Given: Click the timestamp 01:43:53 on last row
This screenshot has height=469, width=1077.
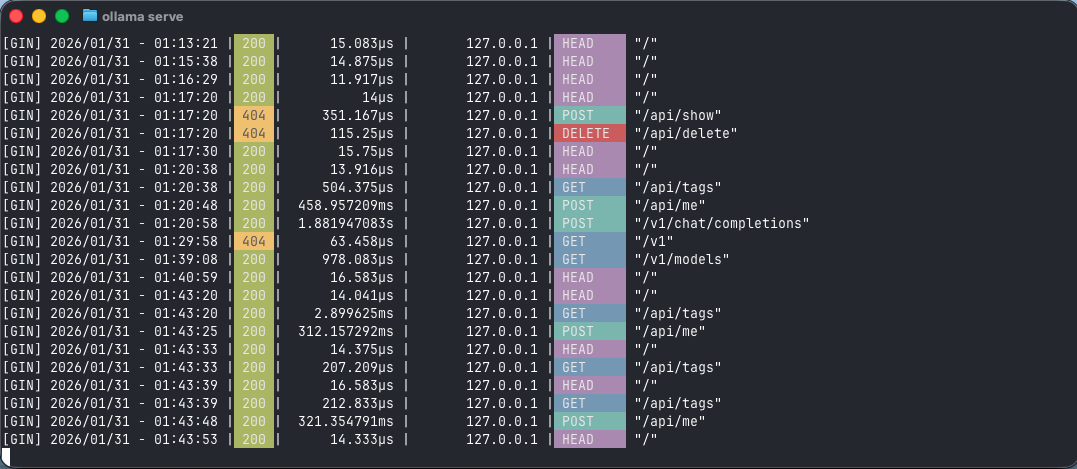Looking at the screenshot, I should 186,439.
